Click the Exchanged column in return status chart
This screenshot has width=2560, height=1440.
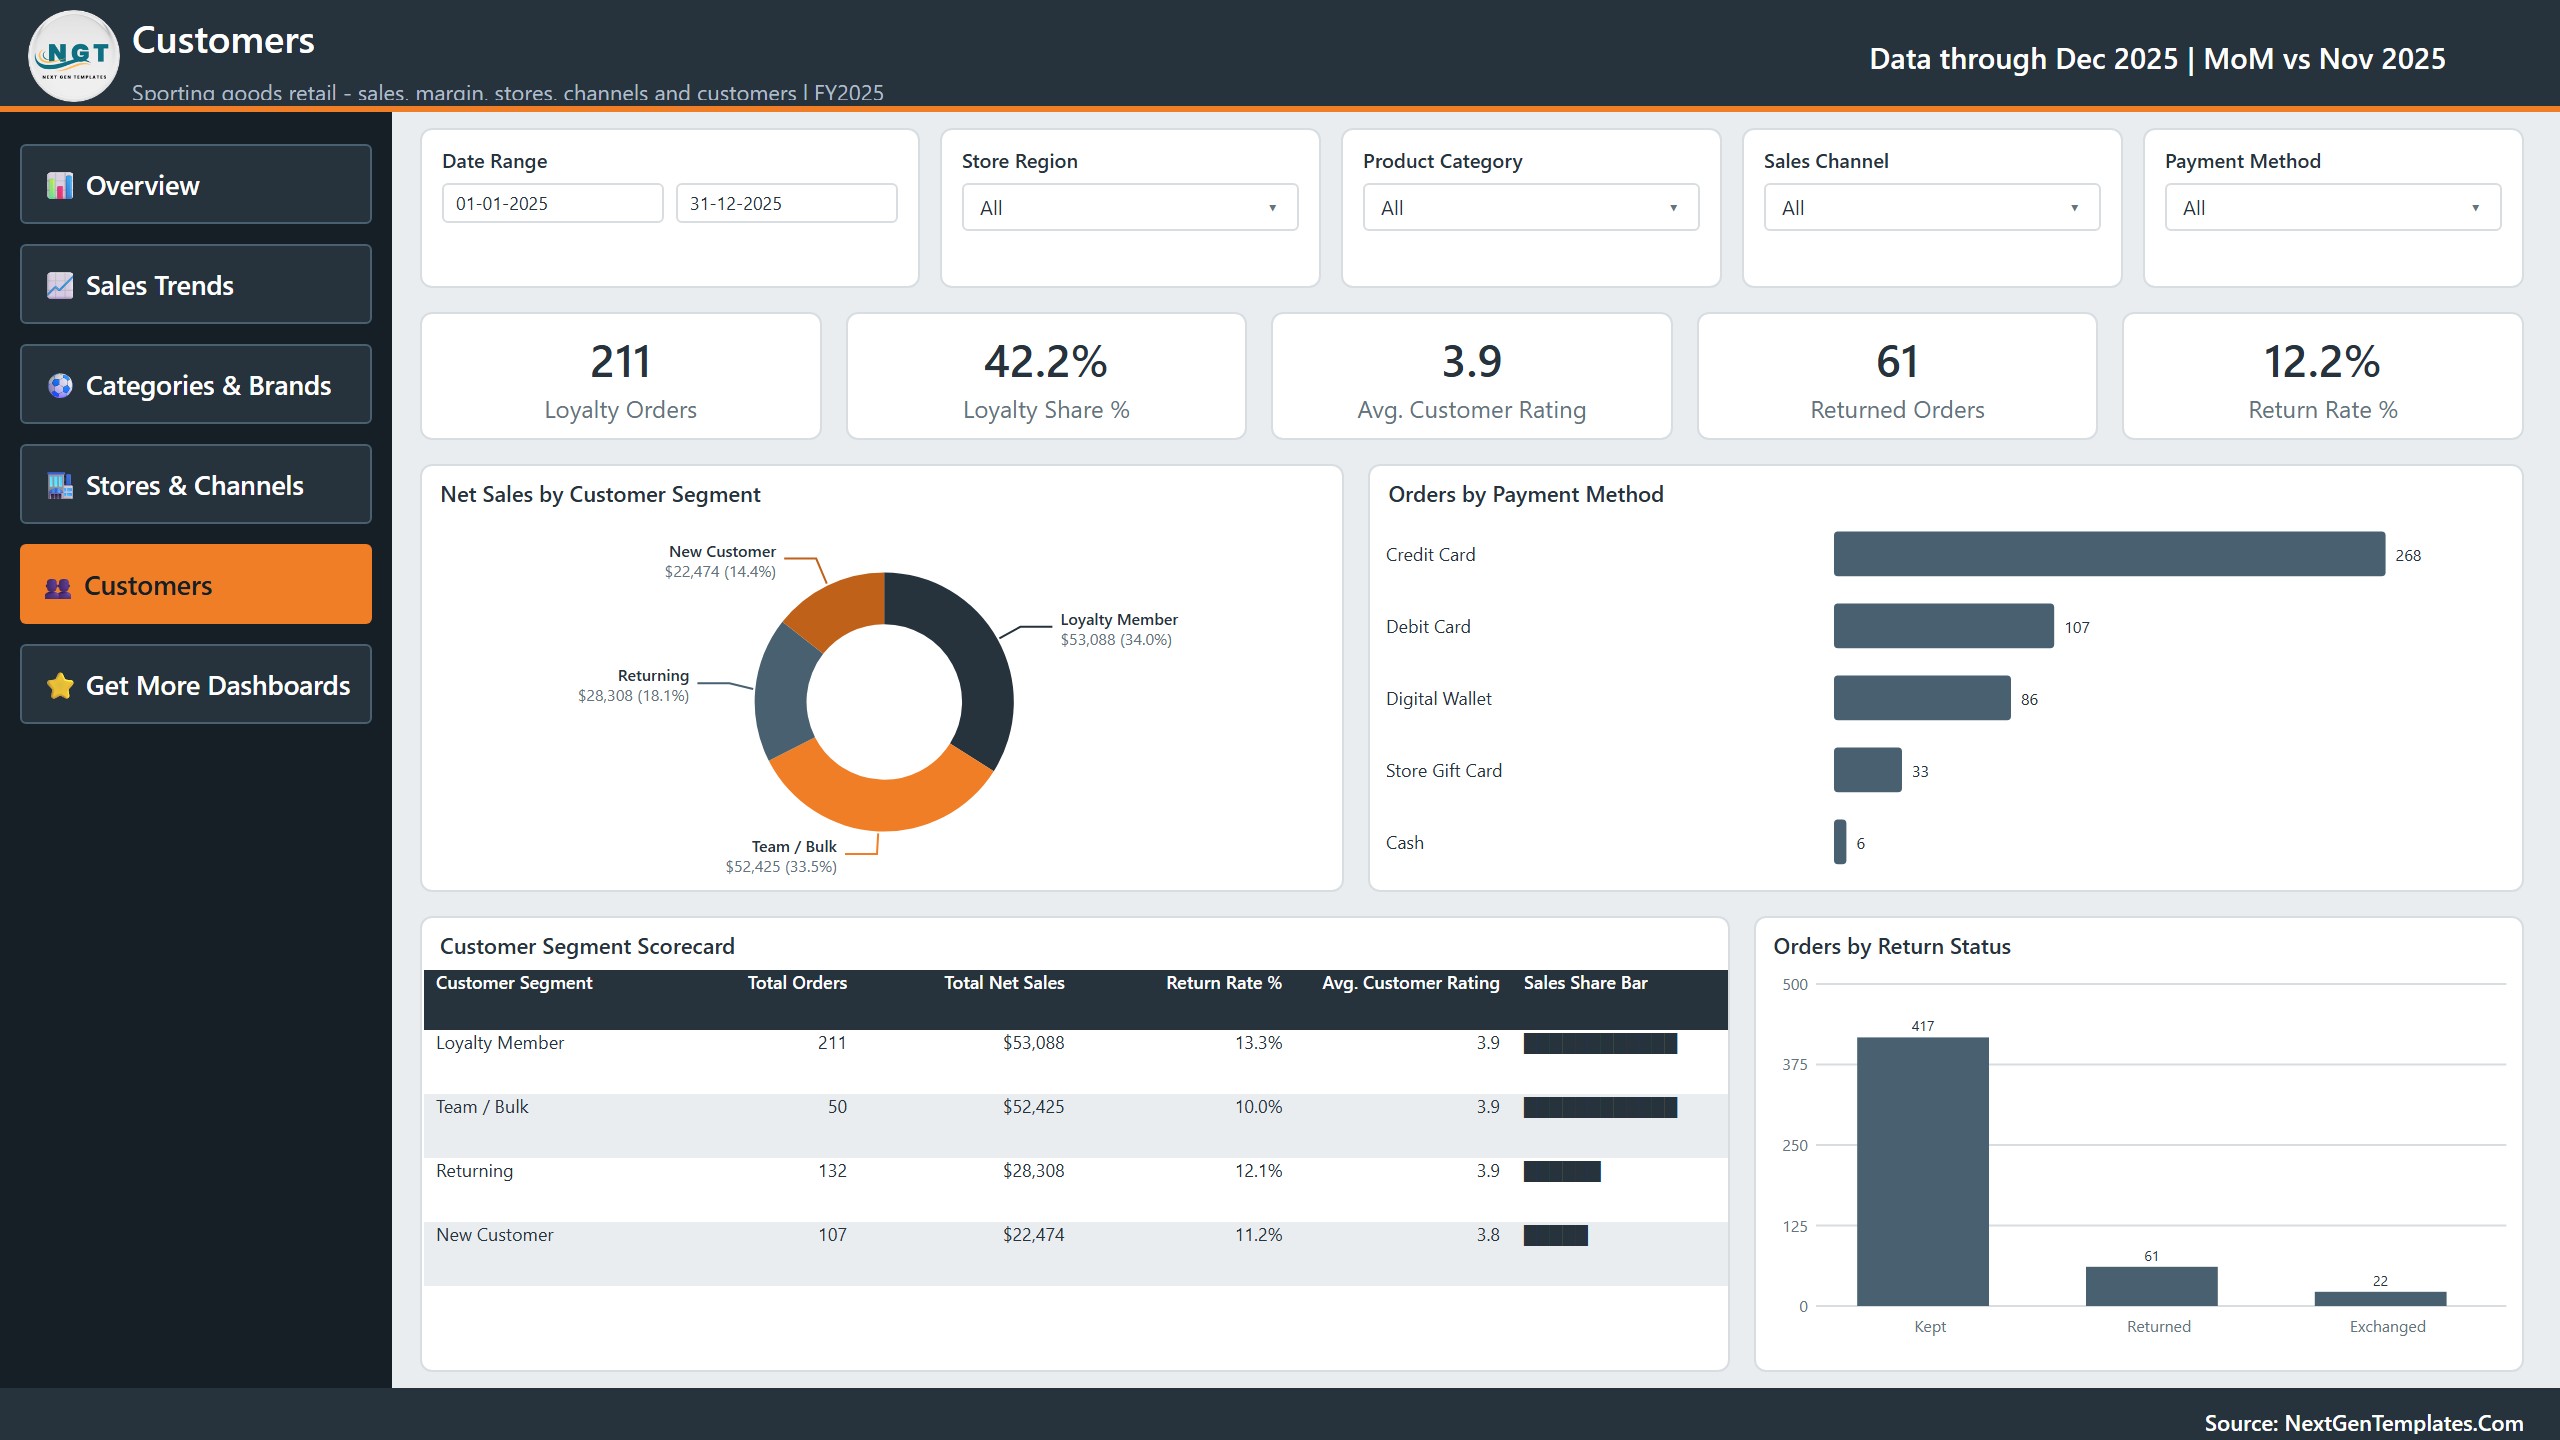2380,1299
